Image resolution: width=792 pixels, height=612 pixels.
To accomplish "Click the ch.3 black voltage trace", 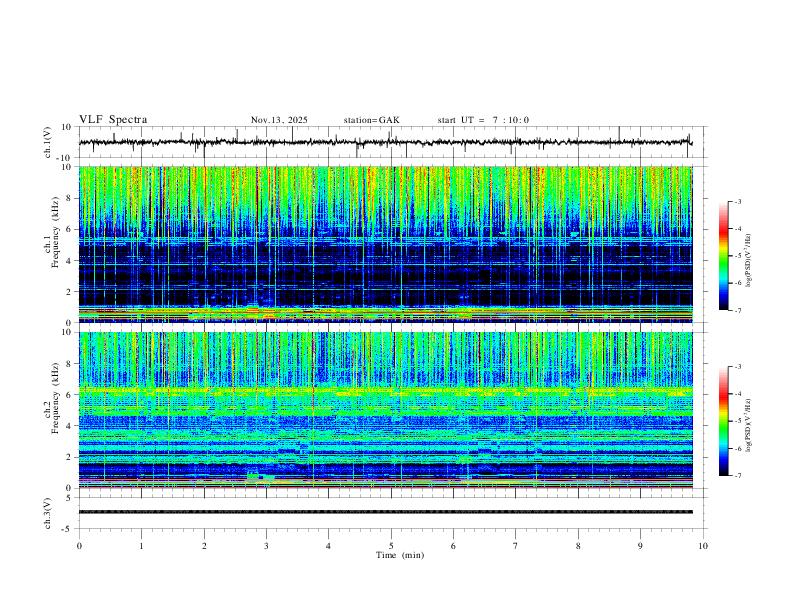I will [x=385, y=512].
